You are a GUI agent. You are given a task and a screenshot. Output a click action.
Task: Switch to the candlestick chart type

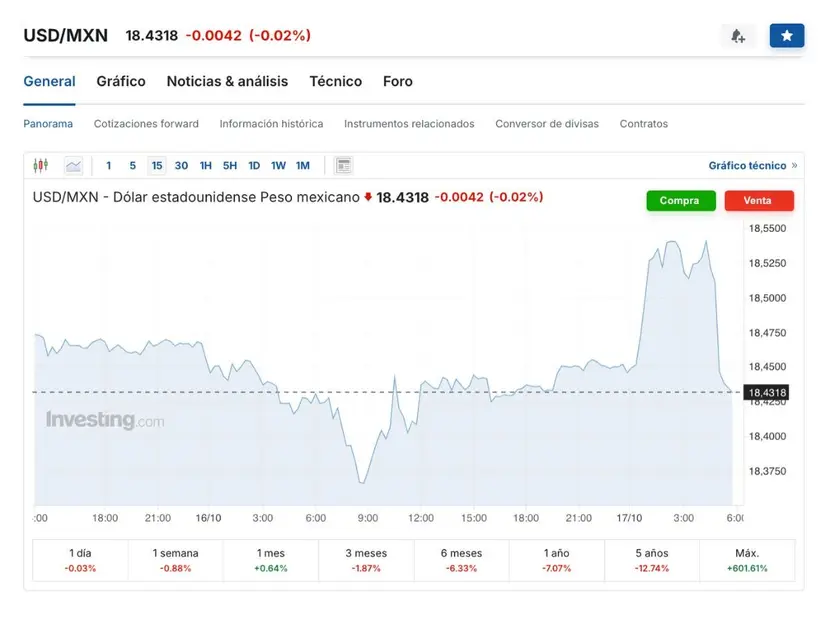coord(41,165)
